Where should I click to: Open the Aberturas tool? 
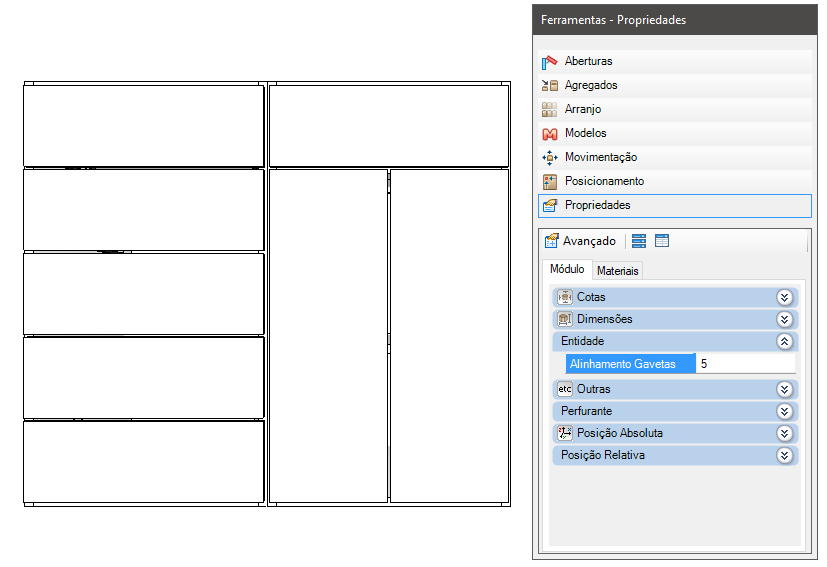pos(675,61)
